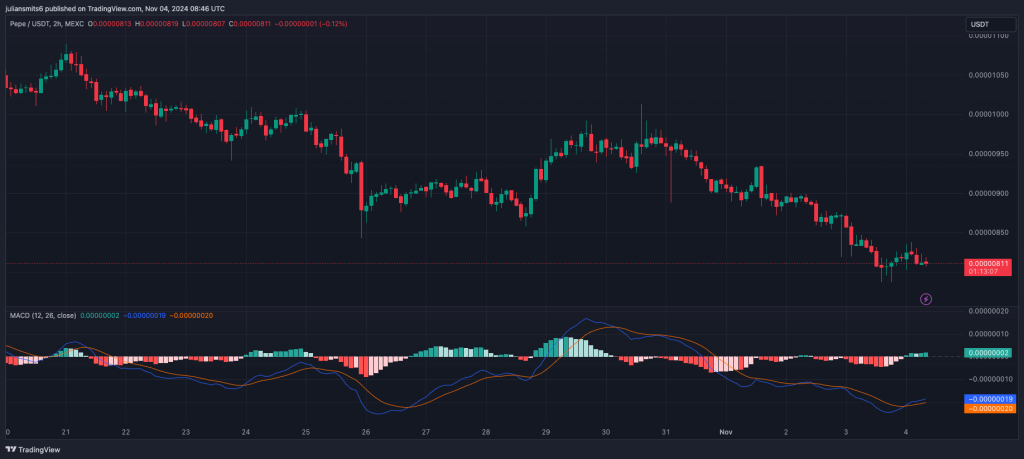
Task: Click the 0.00001050 price scale label
Action: (990, 75)
